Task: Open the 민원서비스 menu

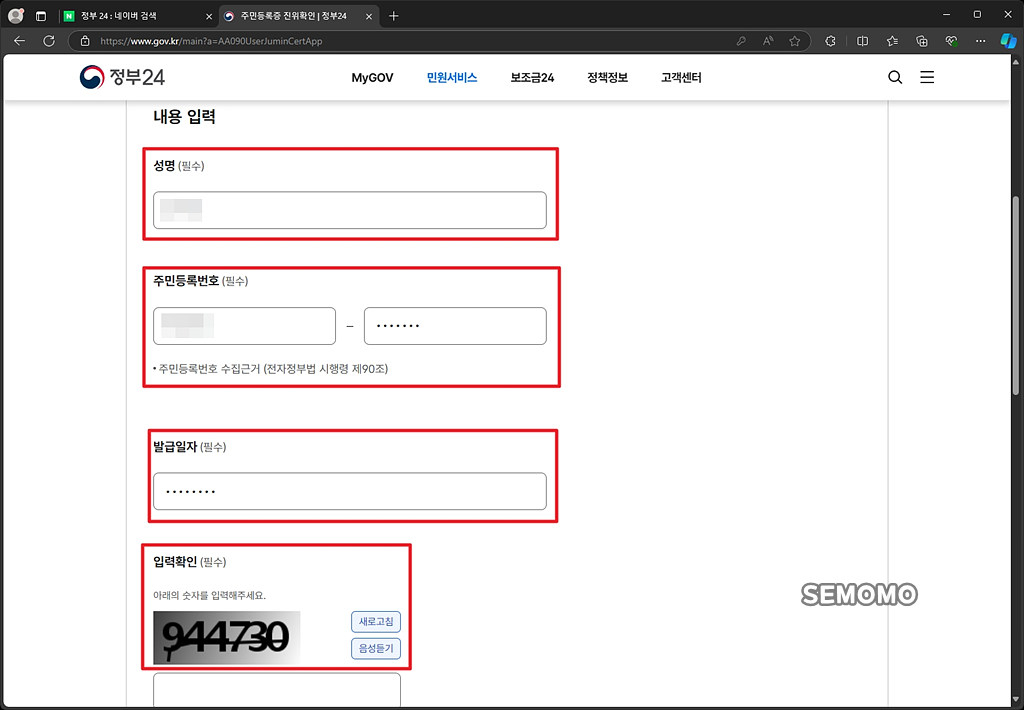Action: click(452, 78)
